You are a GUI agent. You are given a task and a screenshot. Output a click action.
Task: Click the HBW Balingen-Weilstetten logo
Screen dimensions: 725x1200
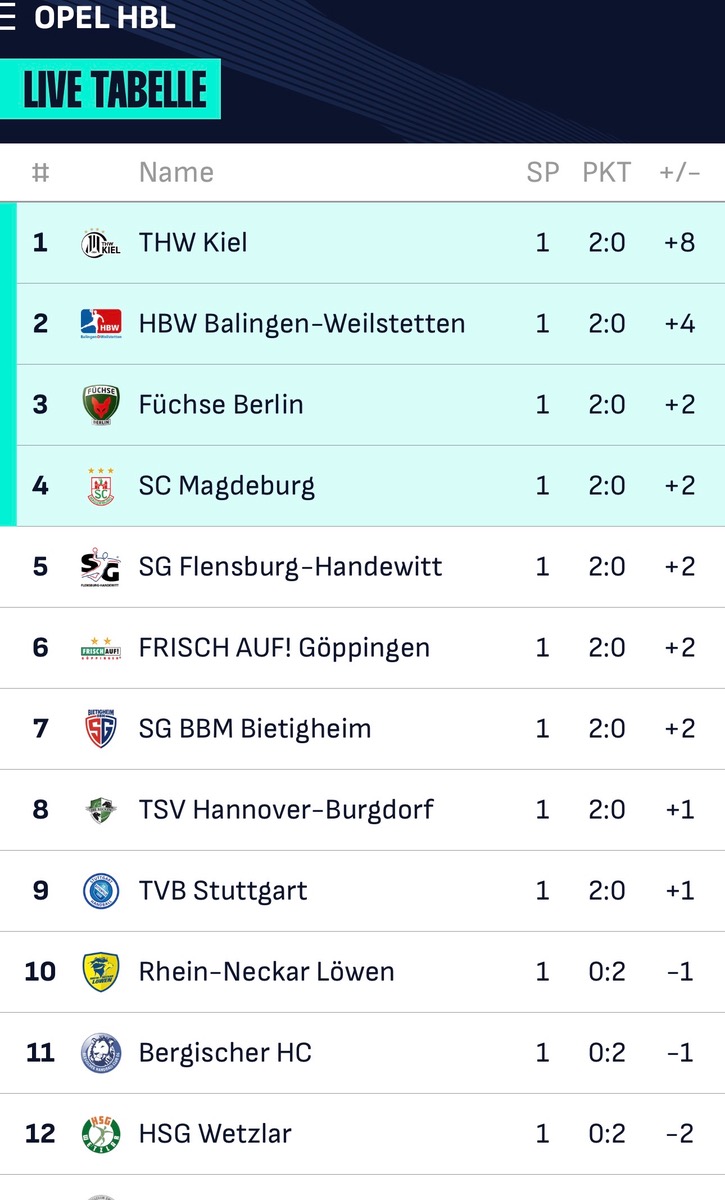pos(100,324)
